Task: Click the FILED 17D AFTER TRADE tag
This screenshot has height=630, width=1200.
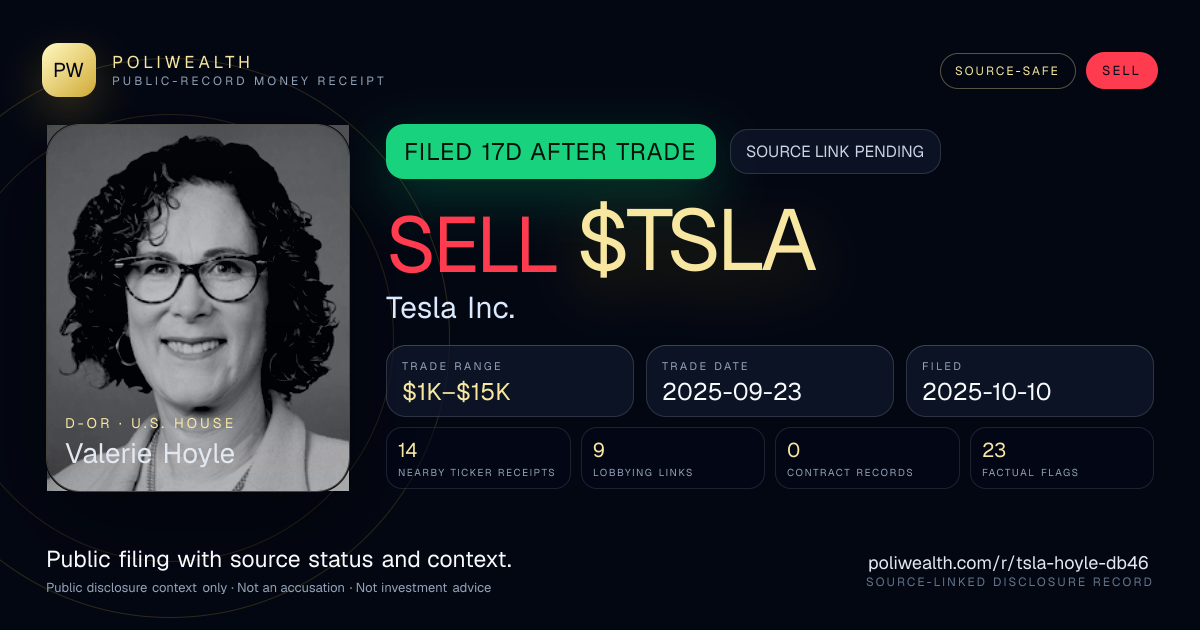Action: coord(551,152)
